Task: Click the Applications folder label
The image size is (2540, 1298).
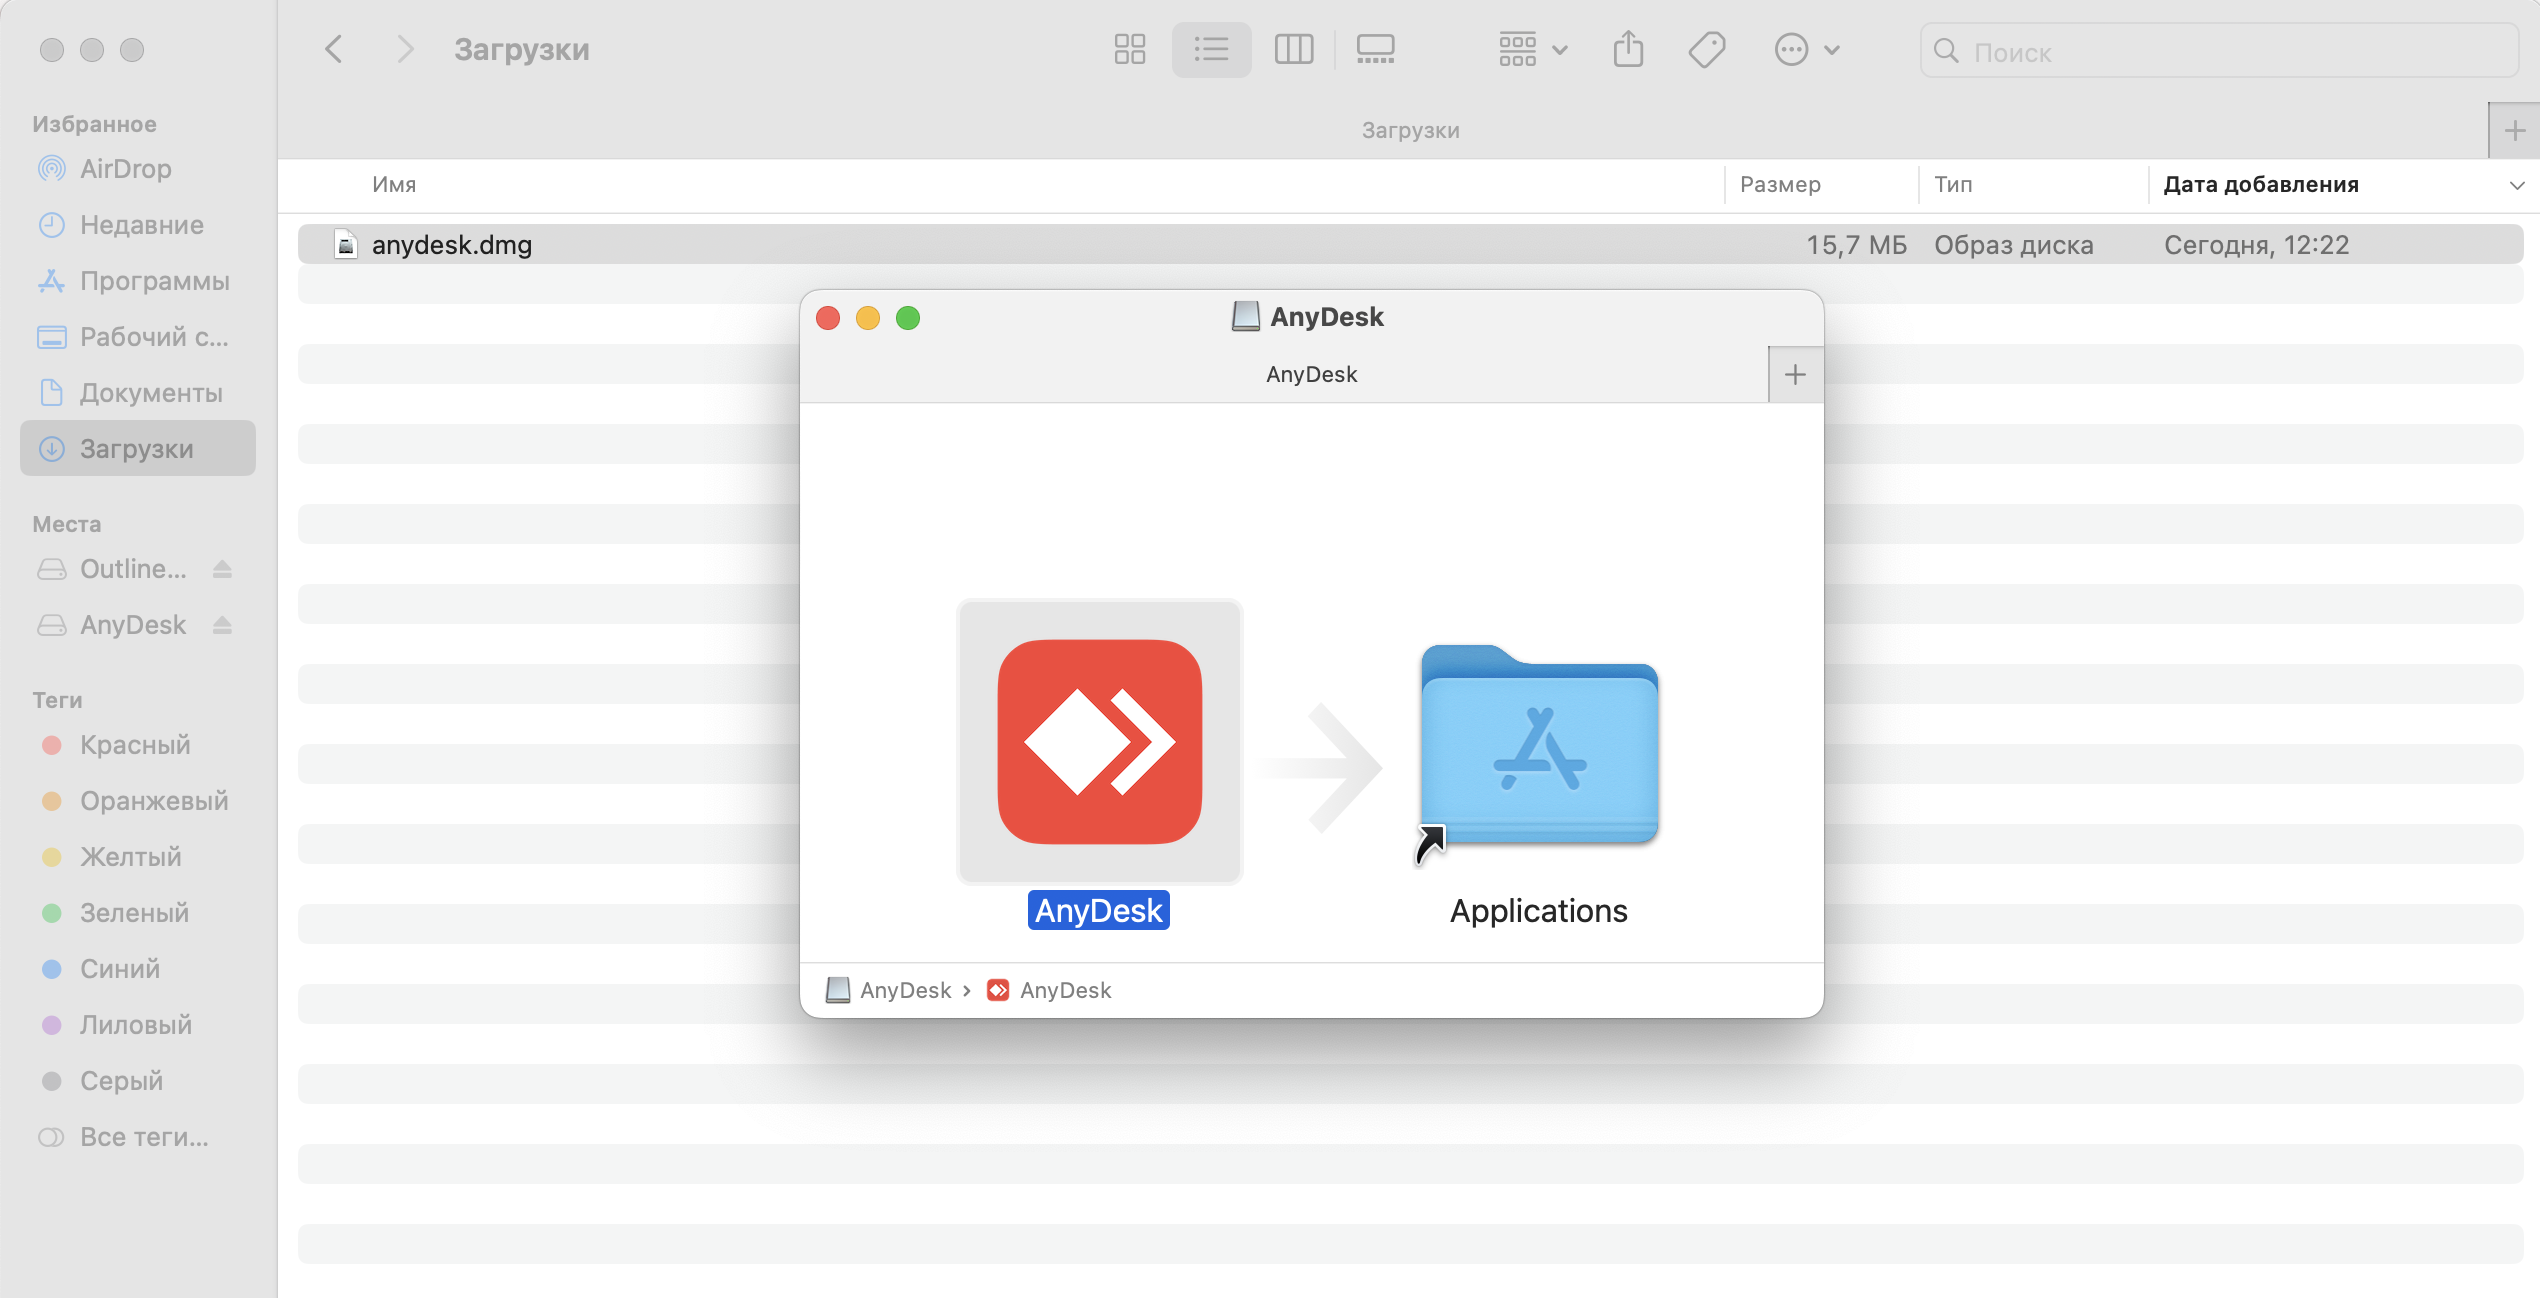Action: 1538,910
